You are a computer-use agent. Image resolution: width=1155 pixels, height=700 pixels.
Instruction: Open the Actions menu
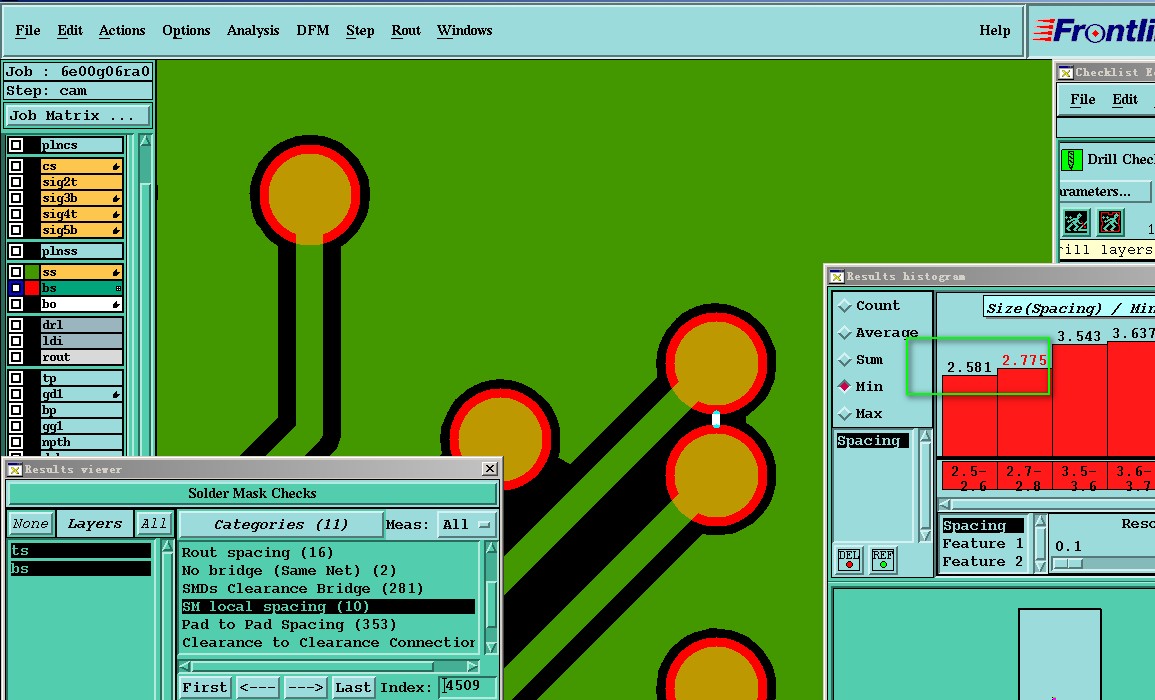tap(122, 30)
